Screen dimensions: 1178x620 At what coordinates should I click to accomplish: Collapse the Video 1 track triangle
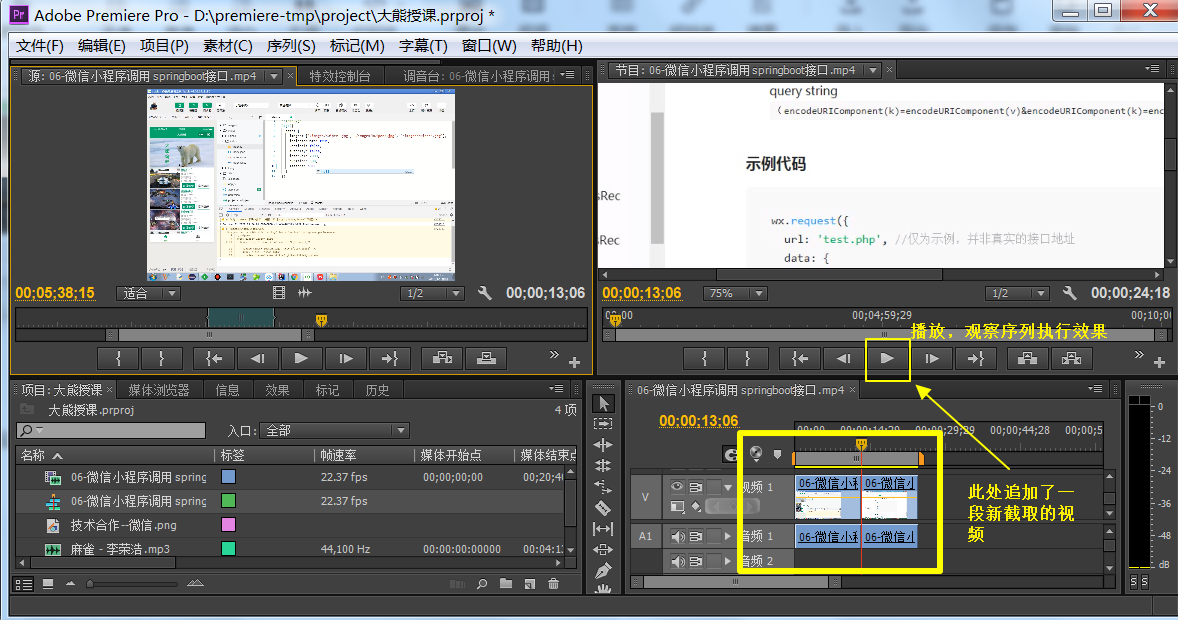pos(727,487)
